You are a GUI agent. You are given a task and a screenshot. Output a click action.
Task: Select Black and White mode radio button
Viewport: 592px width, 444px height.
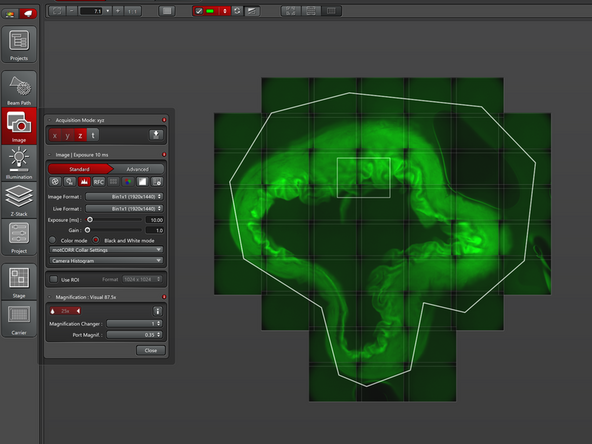(96, 240)
